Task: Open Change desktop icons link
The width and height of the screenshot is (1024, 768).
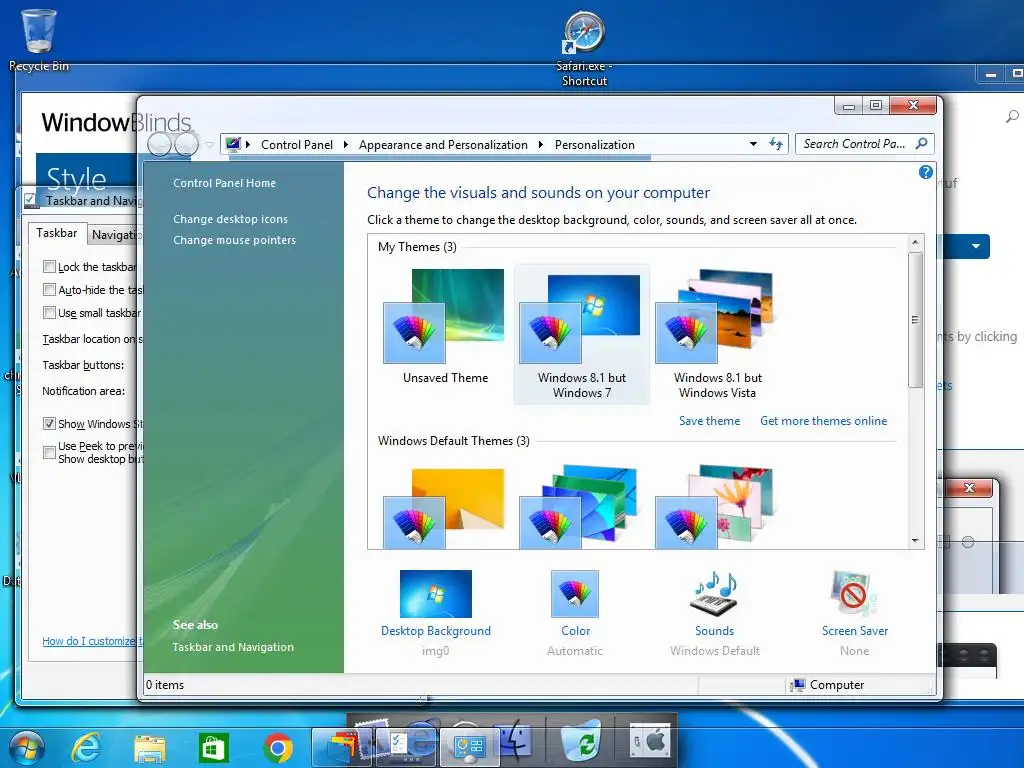Action: coord(231,219)
